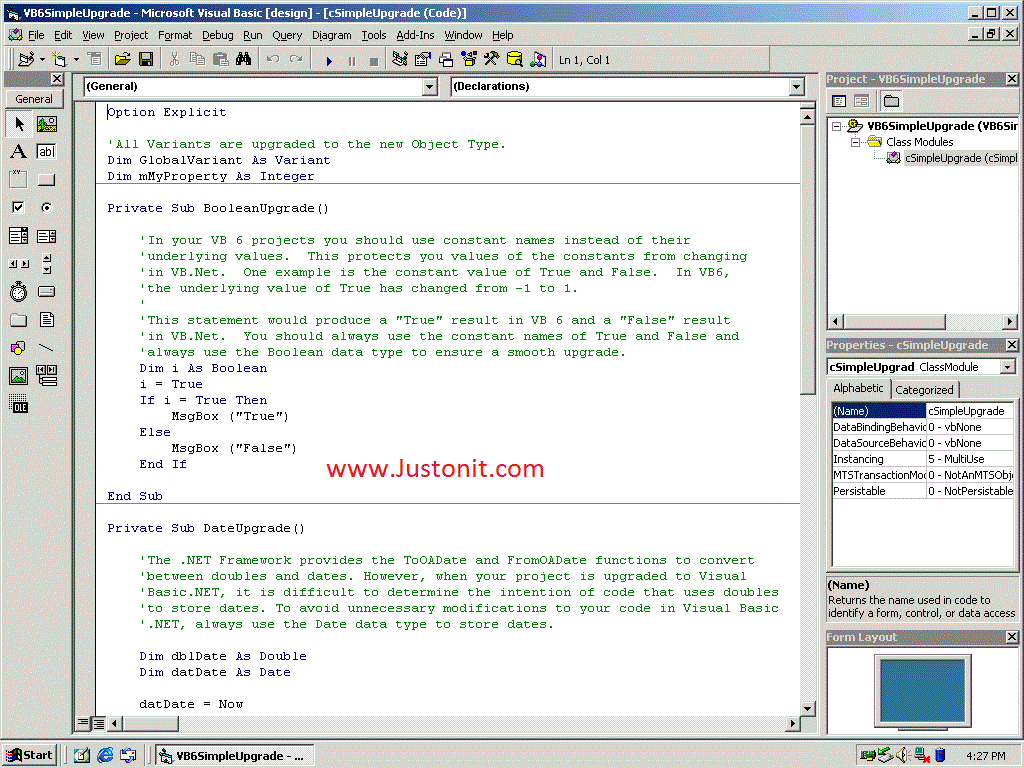Click the General button above the toolbox
This screenshot has width=1024, height=768.
pyautogui.click(x=34, y=99)
